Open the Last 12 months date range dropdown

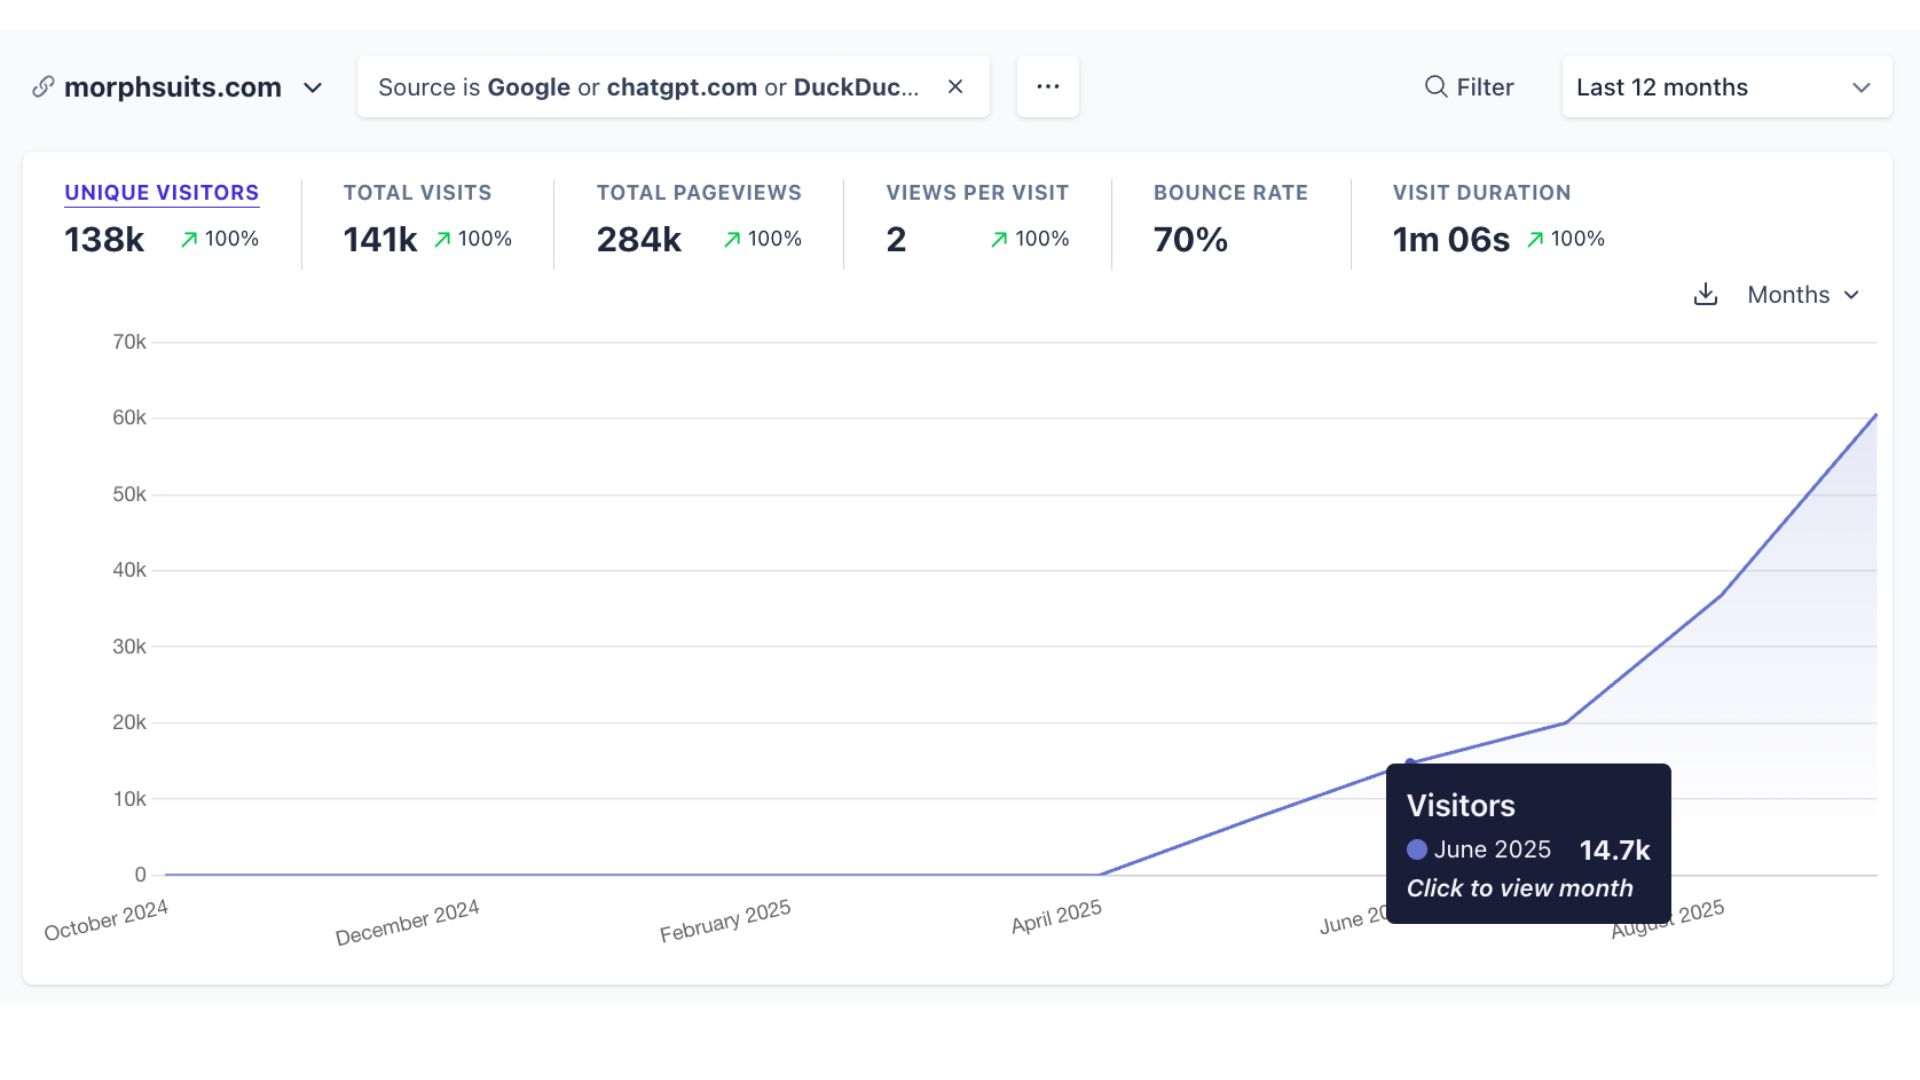coord(1726,87)
